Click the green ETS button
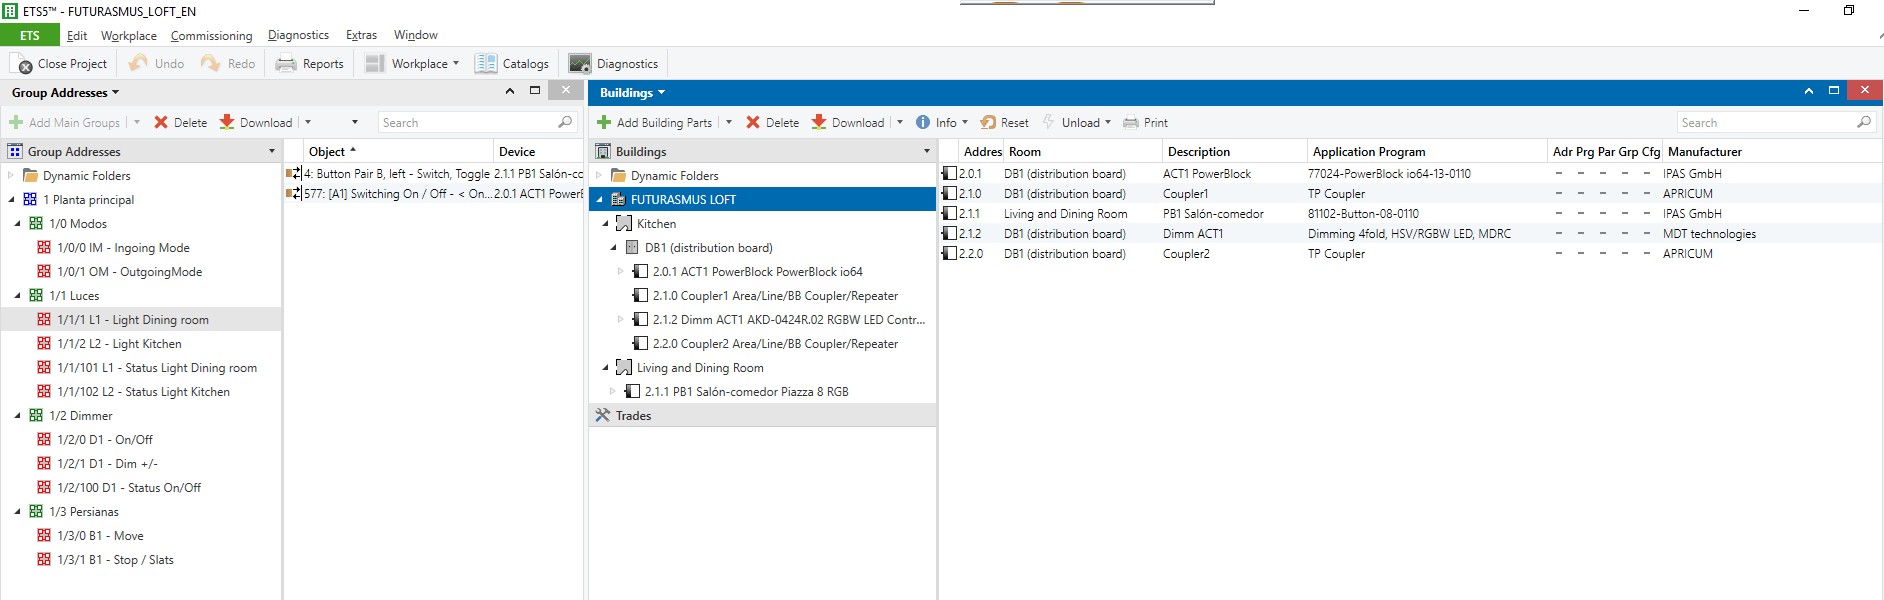 point(30,36)
